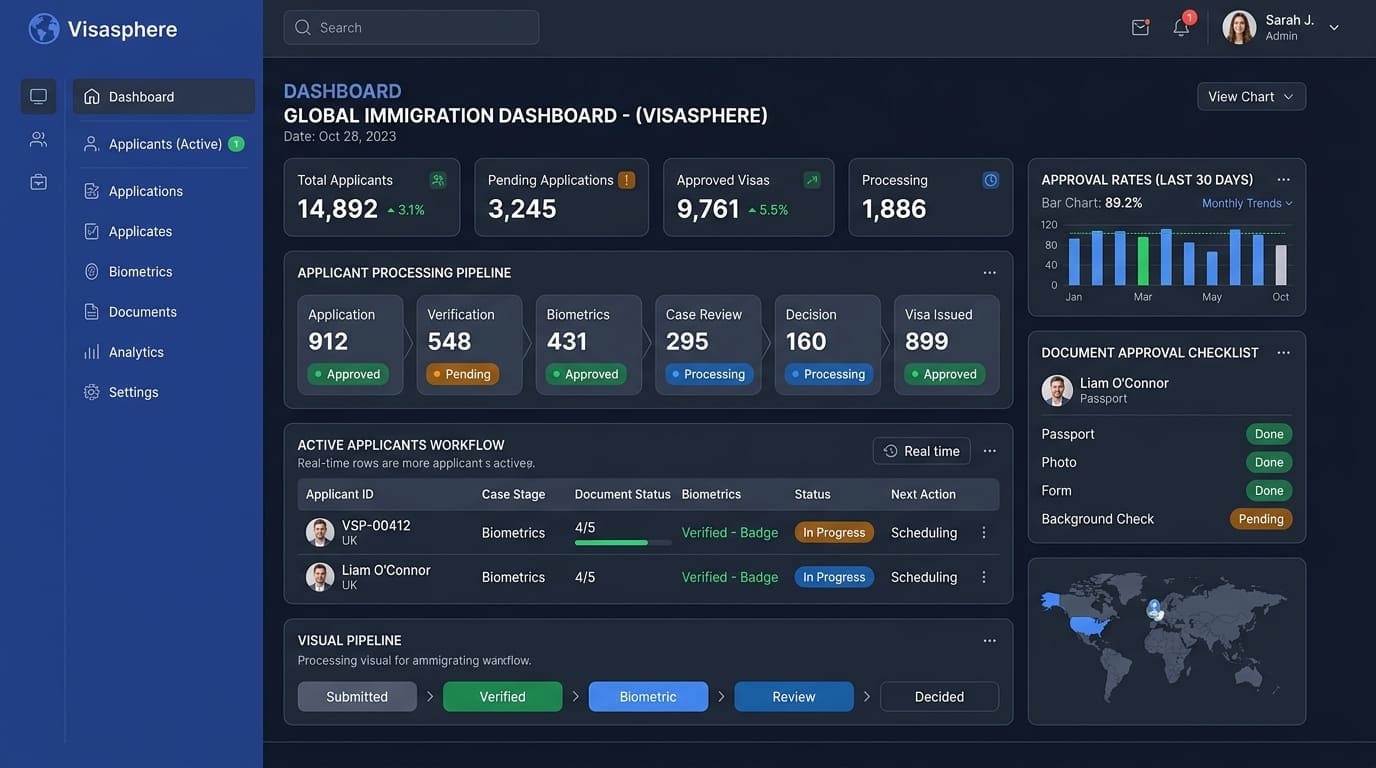Click the Pending Applications warning icon
This screenshot has height=768, width=1376.
(627, 180)
